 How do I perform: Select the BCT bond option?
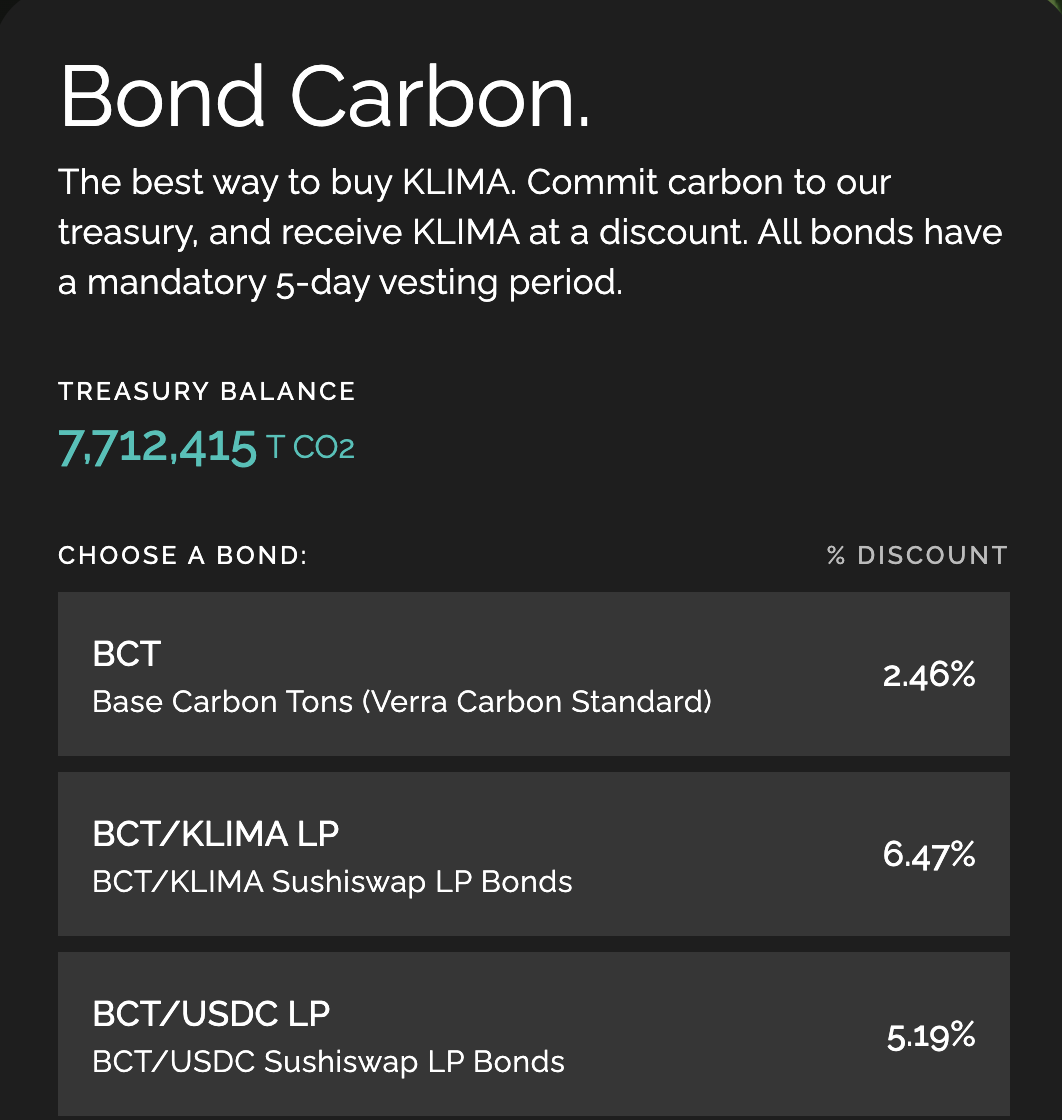530,673
